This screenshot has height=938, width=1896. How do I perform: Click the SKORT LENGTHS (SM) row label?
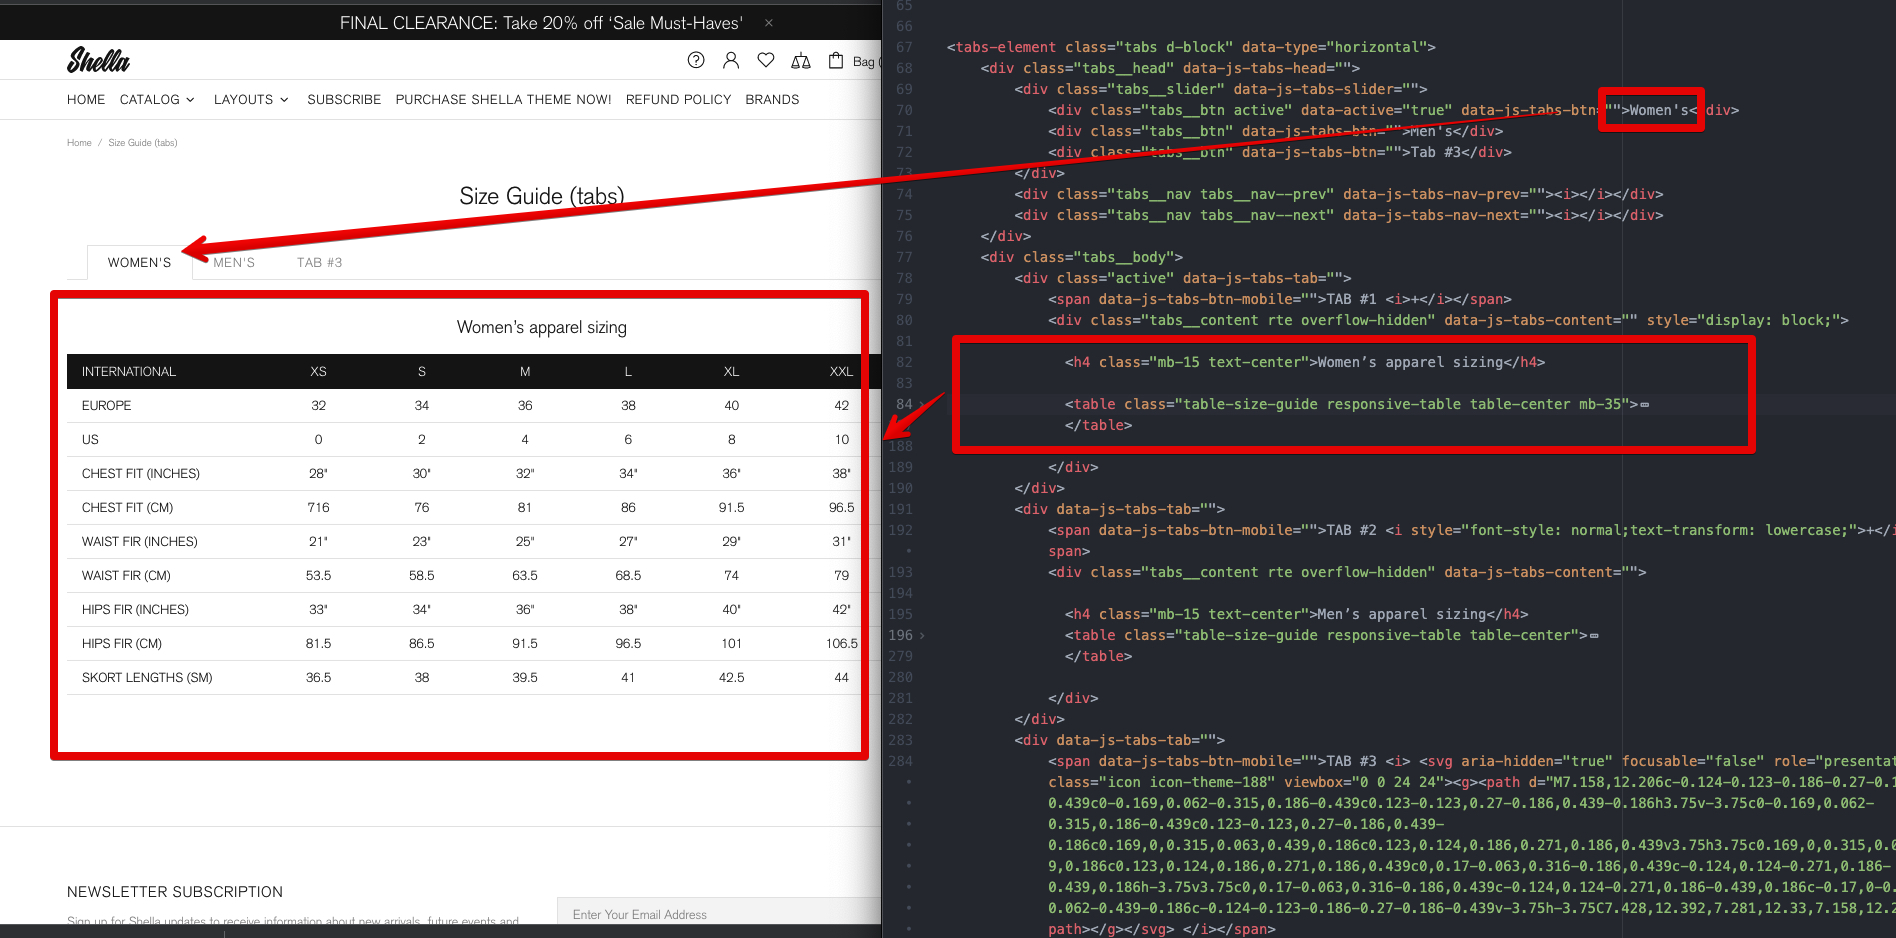click(x=147, y=677)
